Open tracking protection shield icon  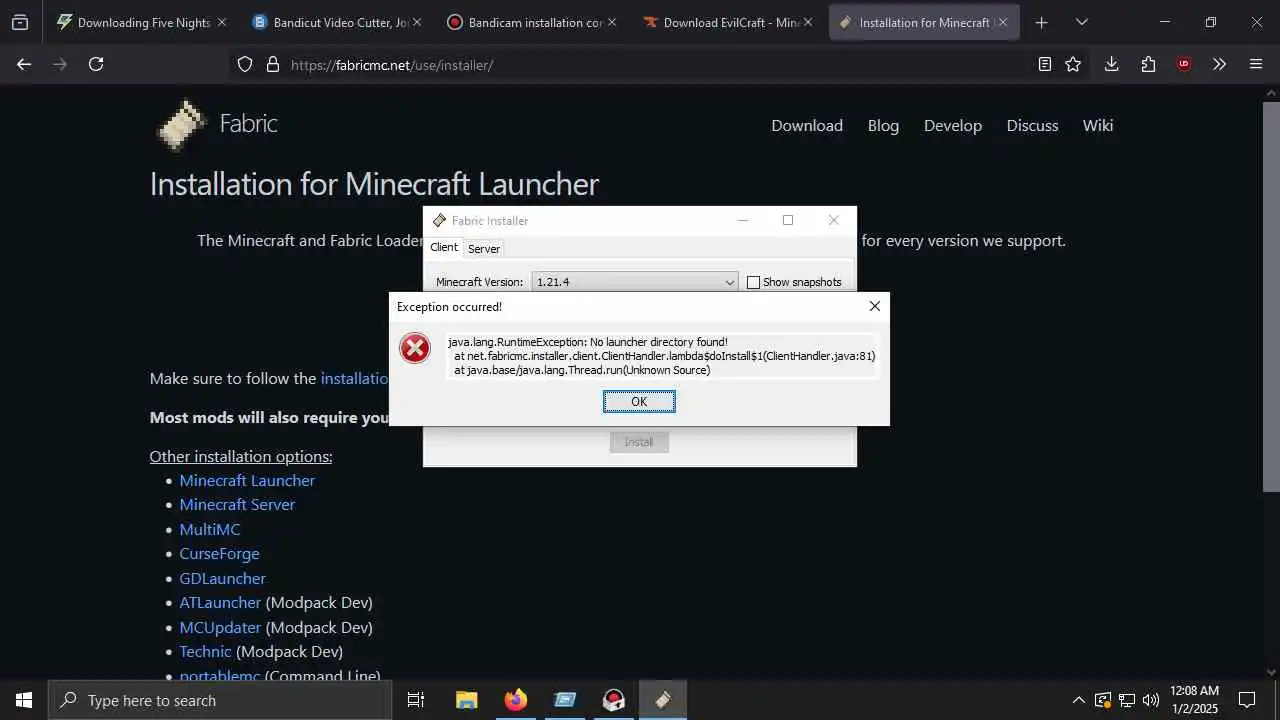245,64
